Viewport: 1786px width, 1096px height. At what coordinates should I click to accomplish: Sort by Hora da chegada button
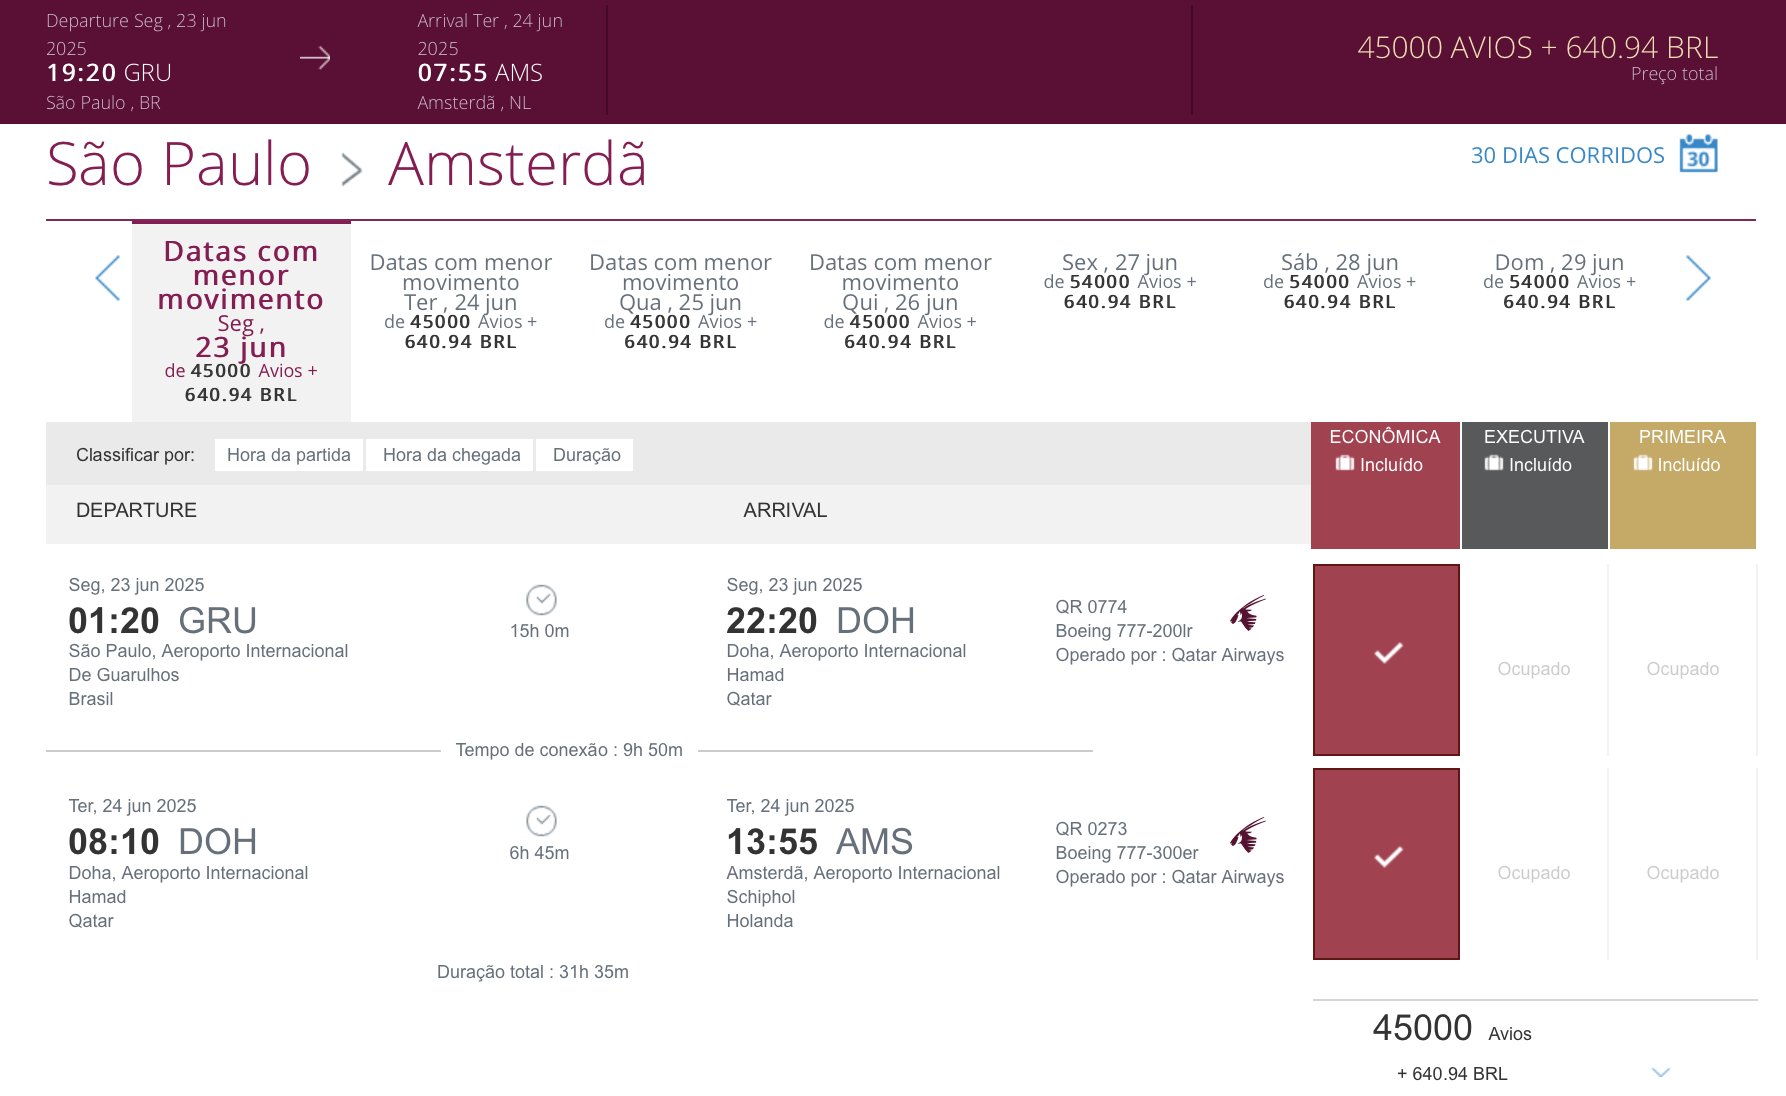coord(452,455)
